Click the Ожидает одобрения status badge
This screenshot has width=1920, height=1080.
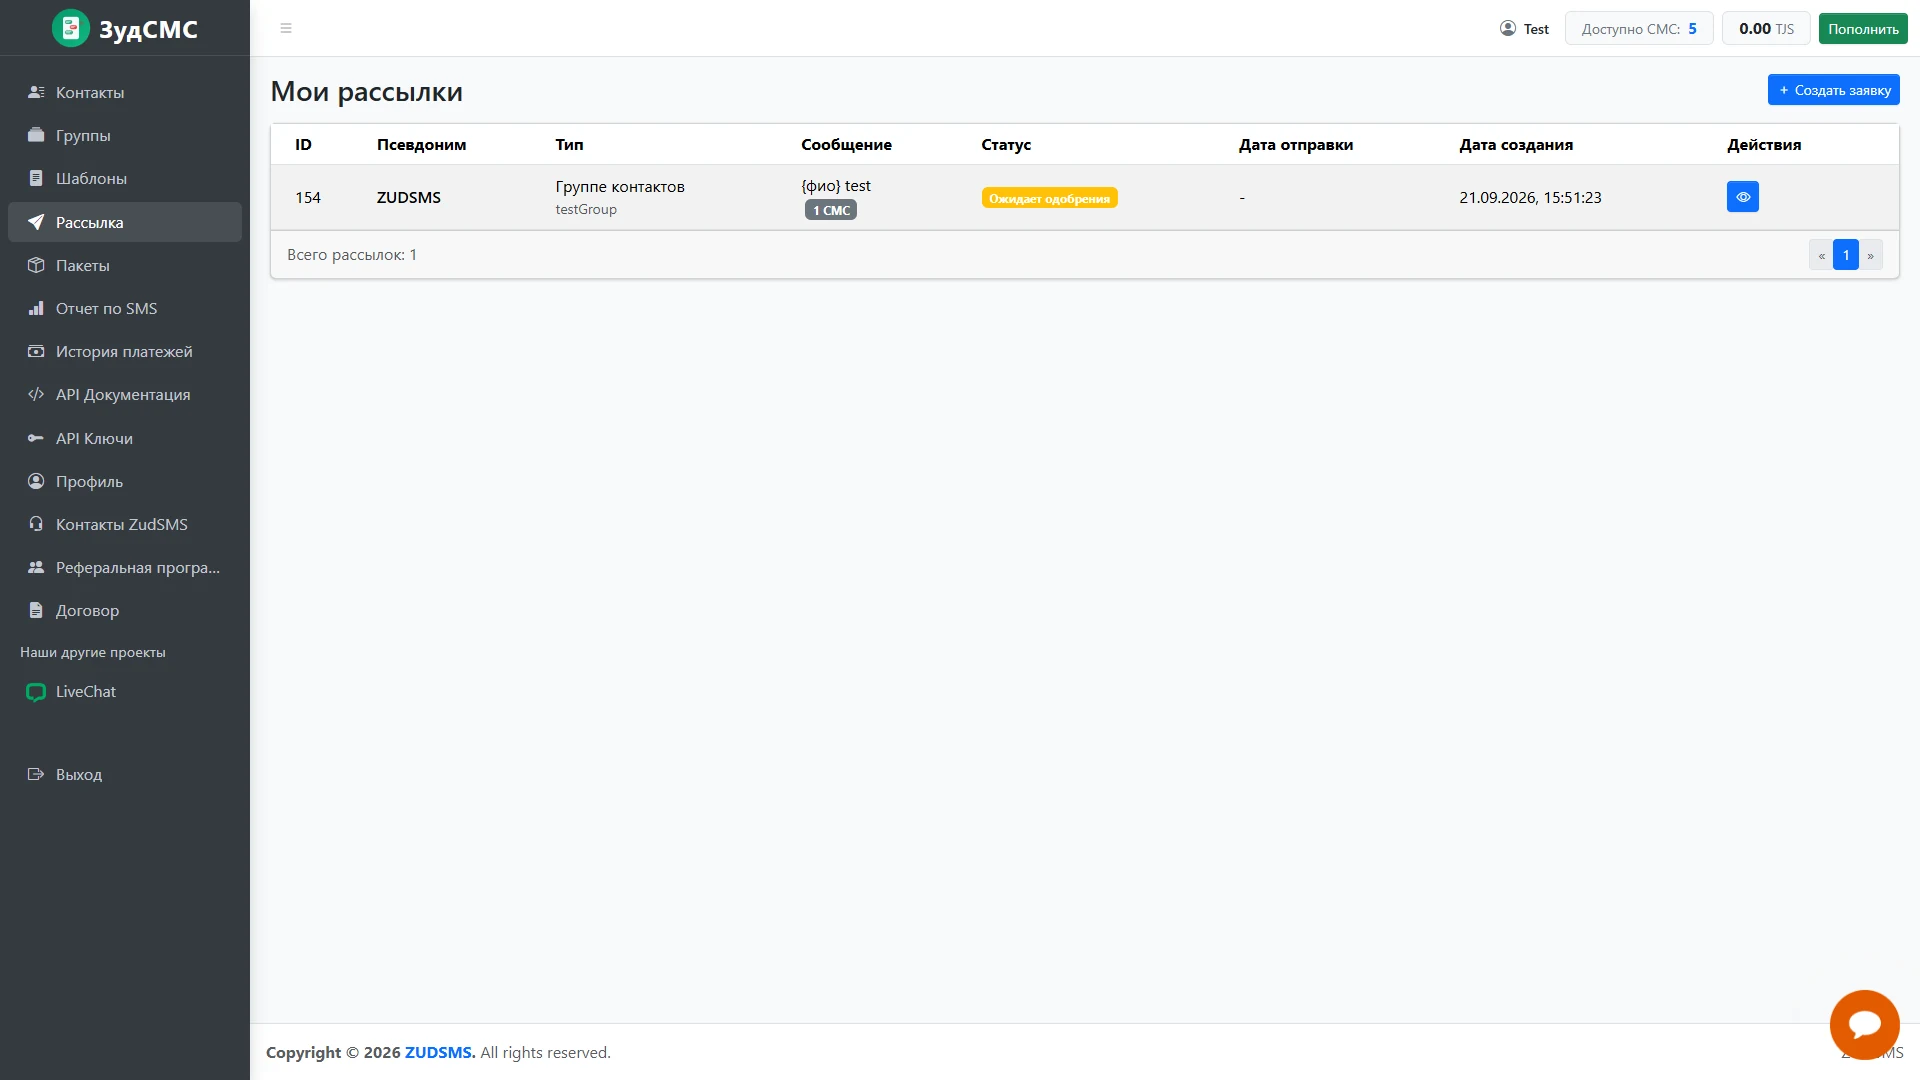[x=1049, y=198]
